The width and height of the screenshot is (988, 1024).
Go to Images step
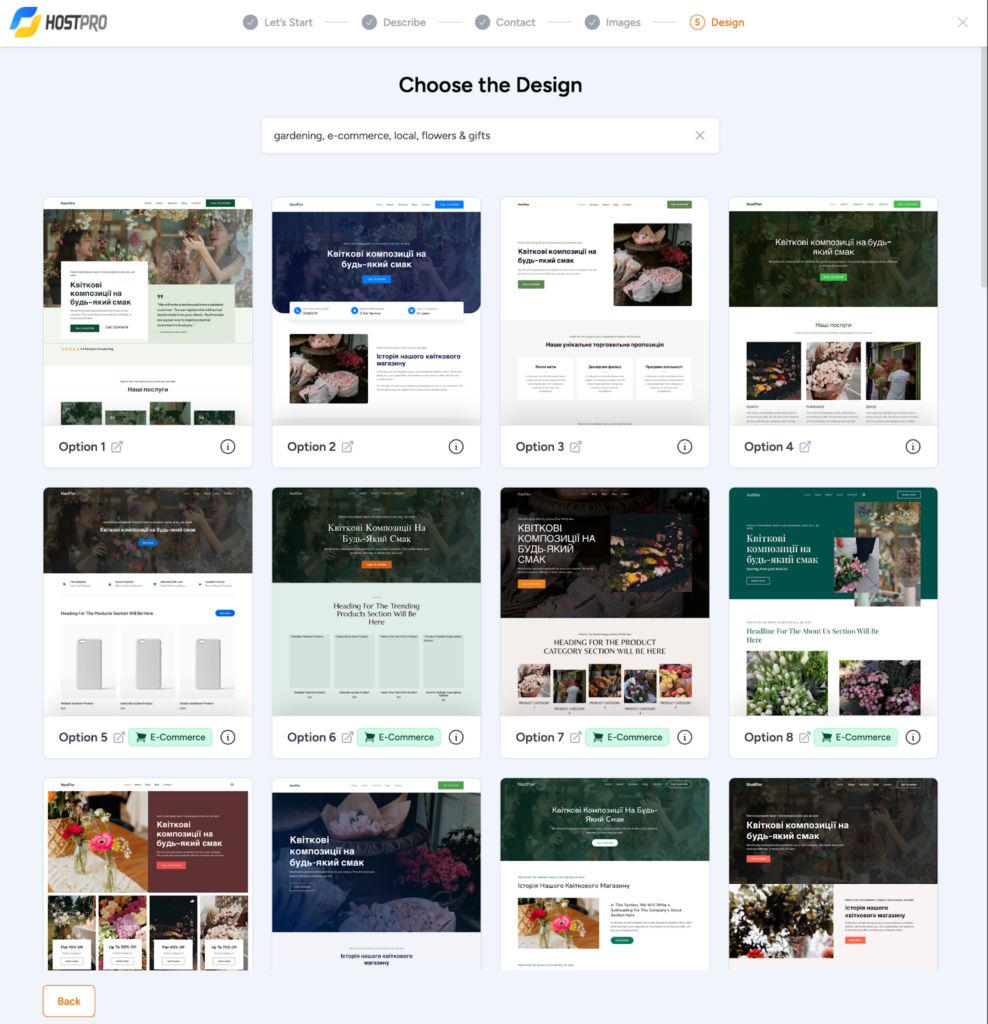pos(613,22)
